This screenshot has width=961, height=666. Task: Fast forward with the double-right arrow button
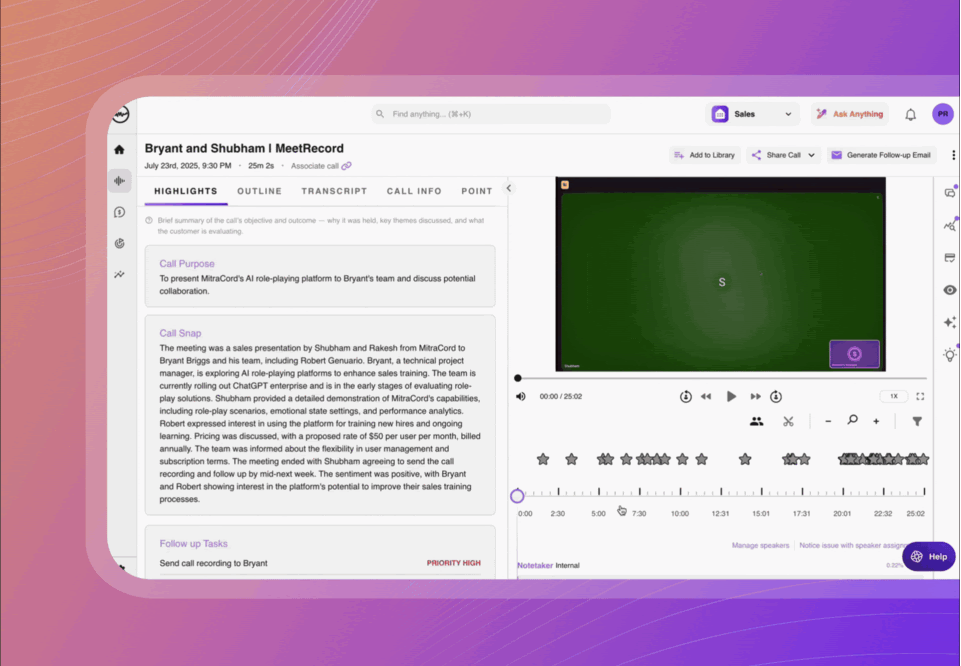(756, 396)
